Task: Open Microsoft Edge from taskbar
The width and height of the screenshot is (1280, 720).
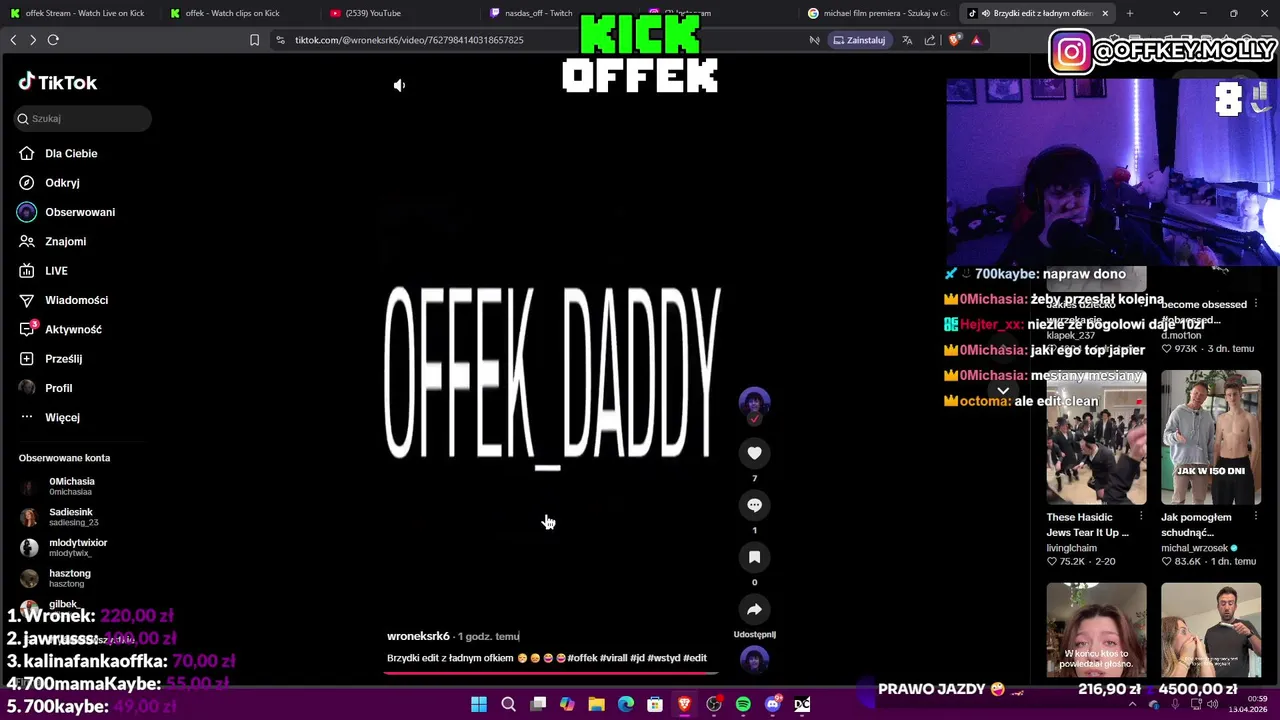Action: tap(626, 704)
